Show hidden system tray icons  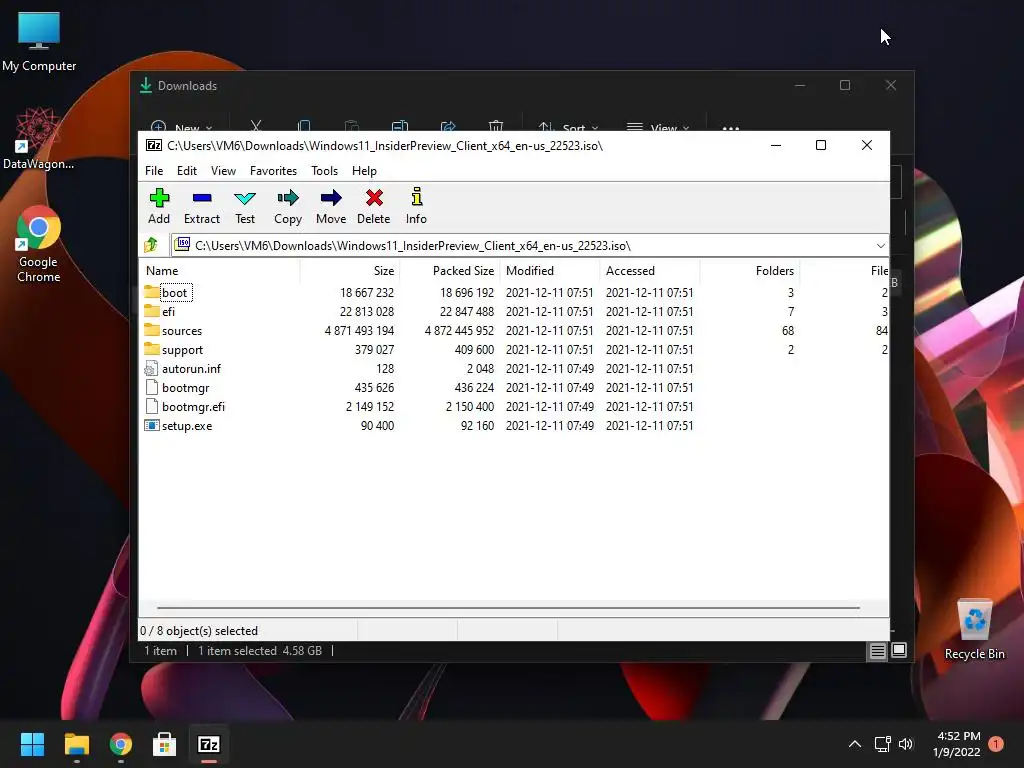tap(854, 744)
